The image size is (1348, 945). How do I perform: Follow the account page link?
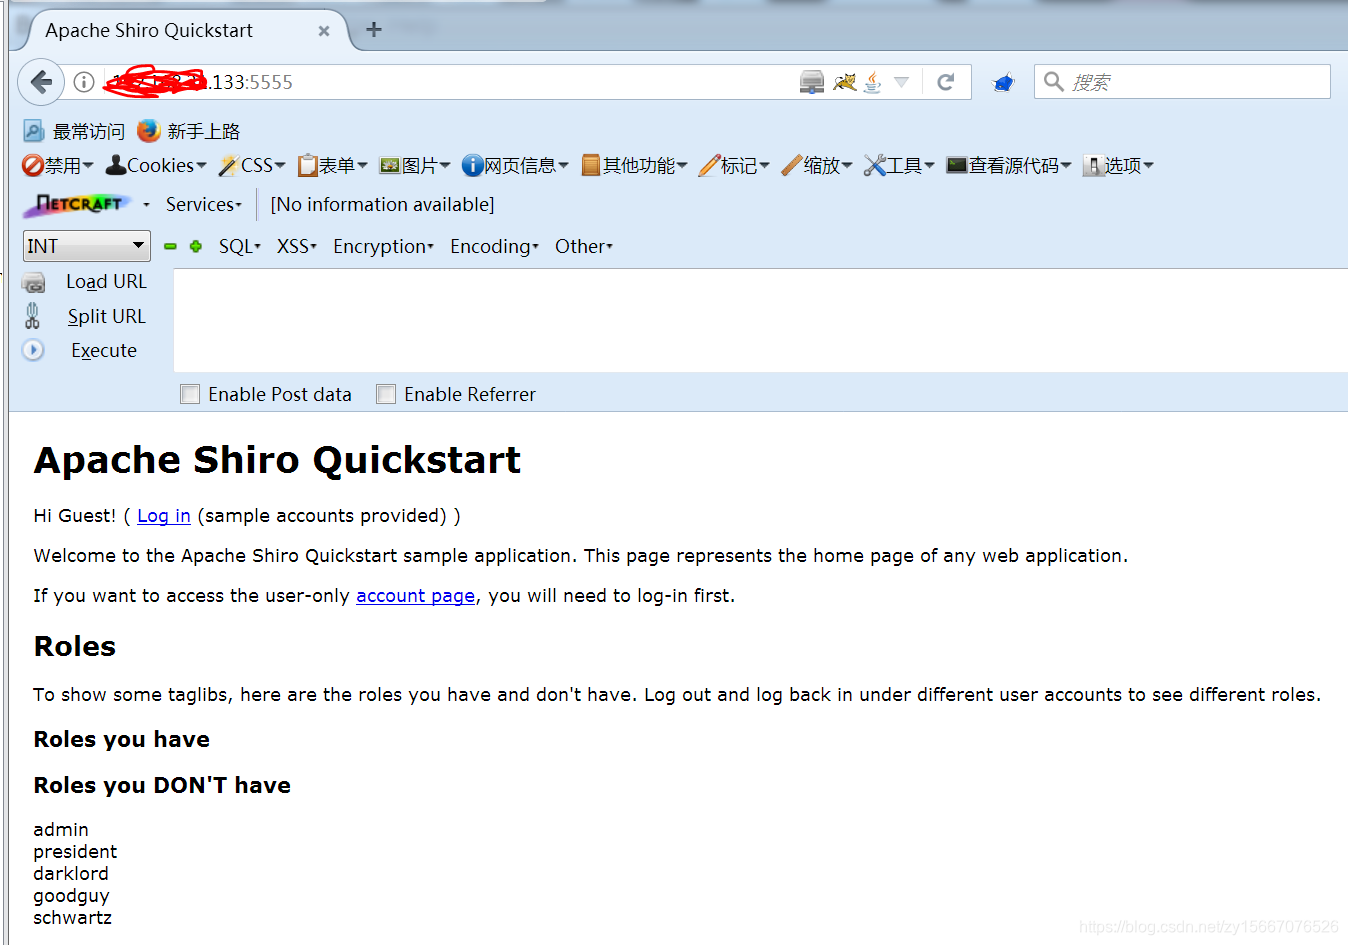[x=416, y=596]
